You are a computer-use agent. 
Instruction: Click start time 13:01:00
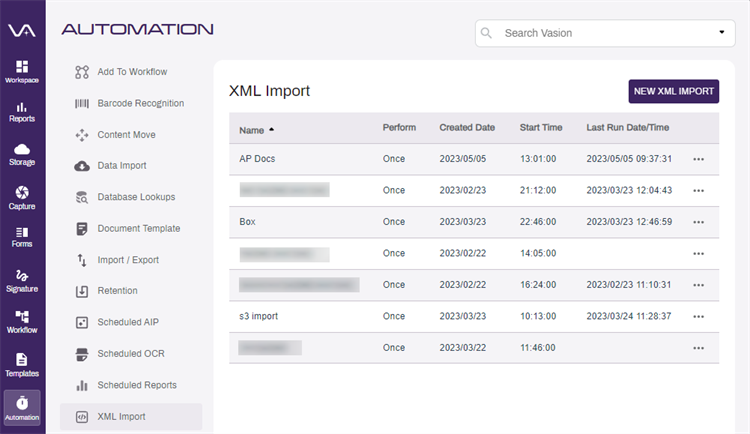pos(538,159)
